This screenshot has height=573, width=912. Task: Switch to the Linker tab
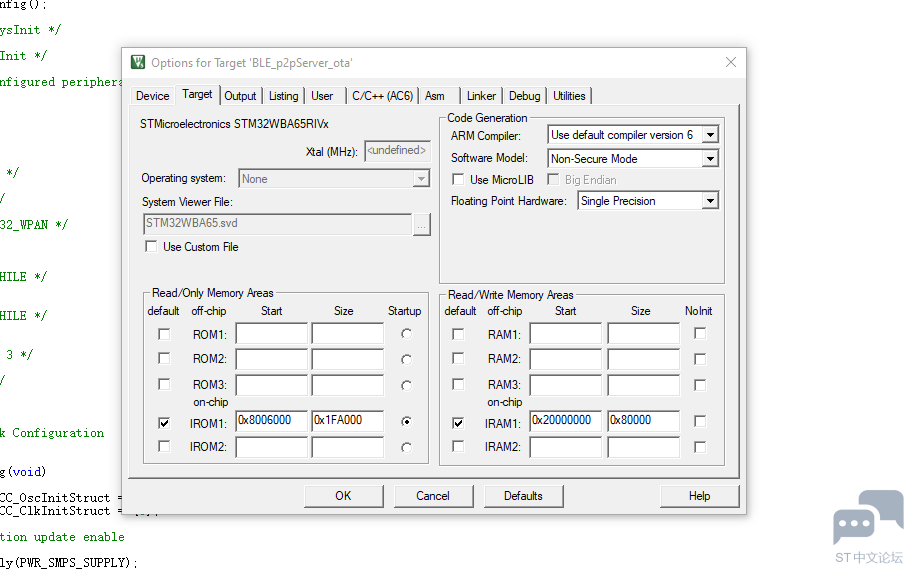(x=481, y=96)
